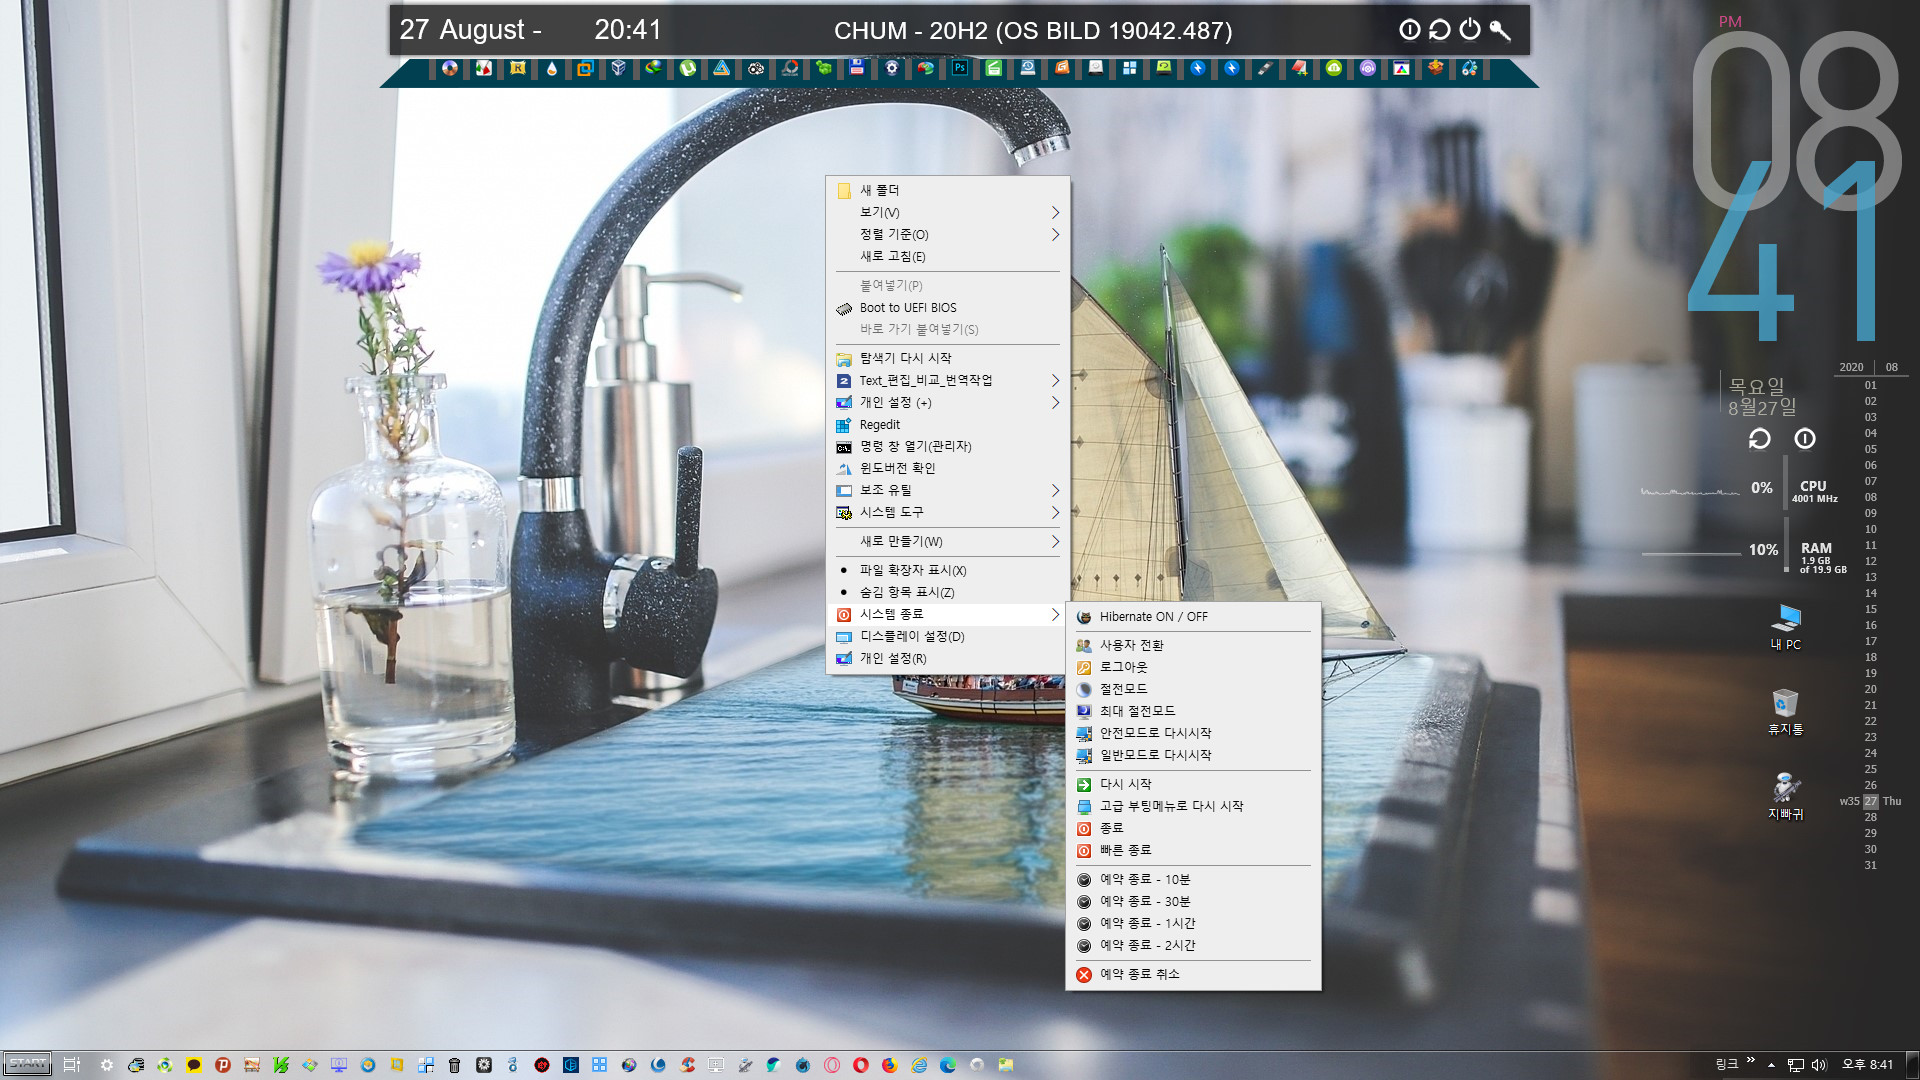The image size is (1920, 1080).
Task: Toggle Hibernate ON / OFF
Action: [1193, 617]
